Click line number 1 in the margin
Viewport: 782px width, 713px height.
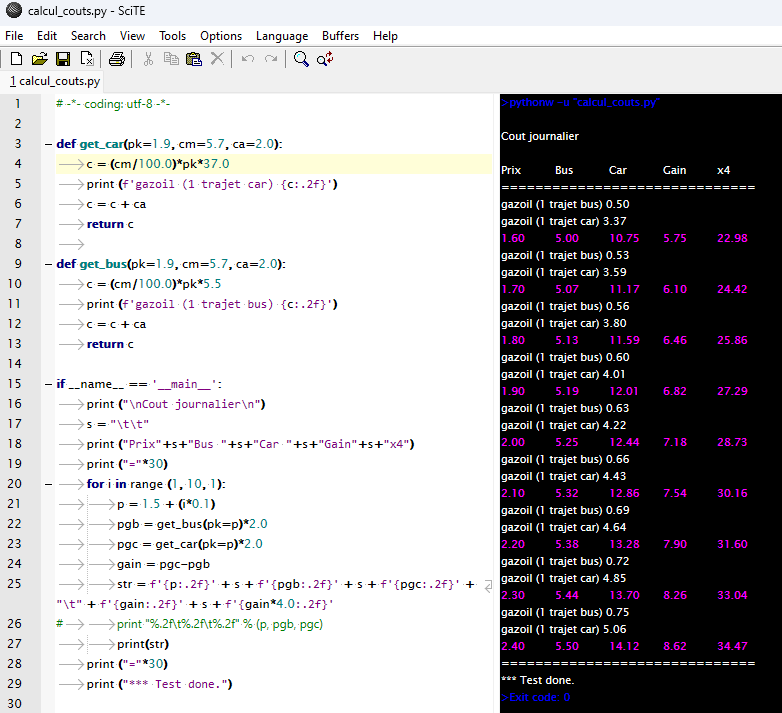[x=18, y=104]
